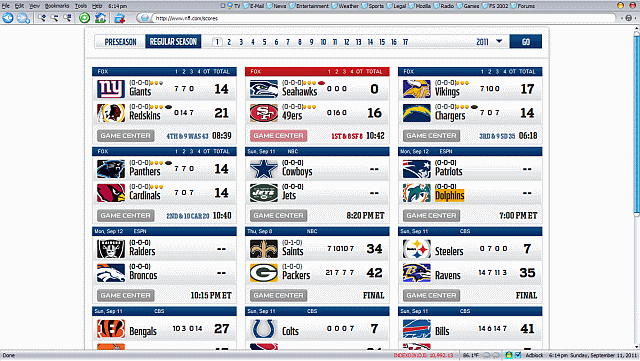Screen dimensions: 640x361
Task: Click the URL address field
Action: click(x=384, y=18)
